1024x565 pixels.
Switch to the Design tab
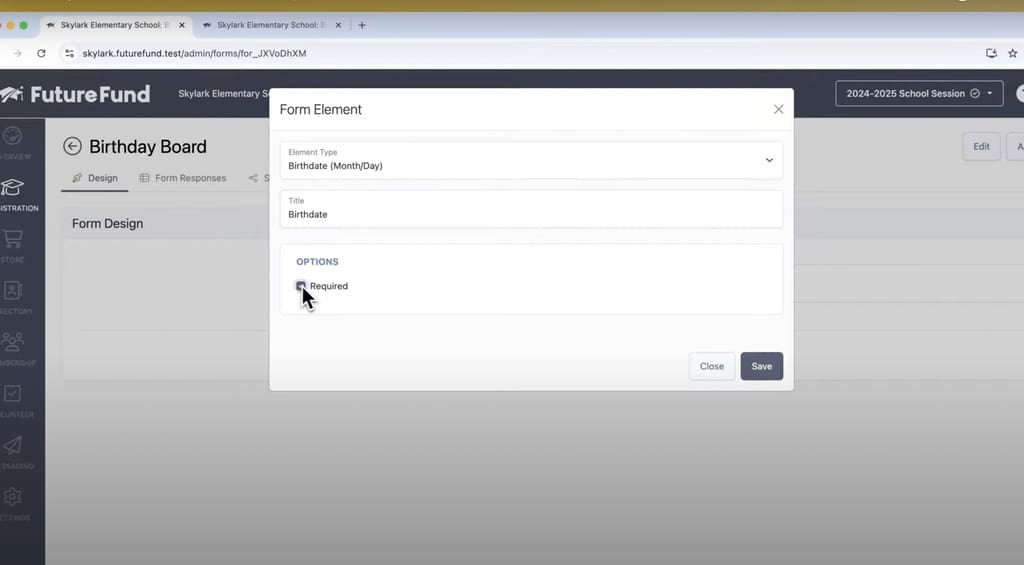click(x=95, y=178)
